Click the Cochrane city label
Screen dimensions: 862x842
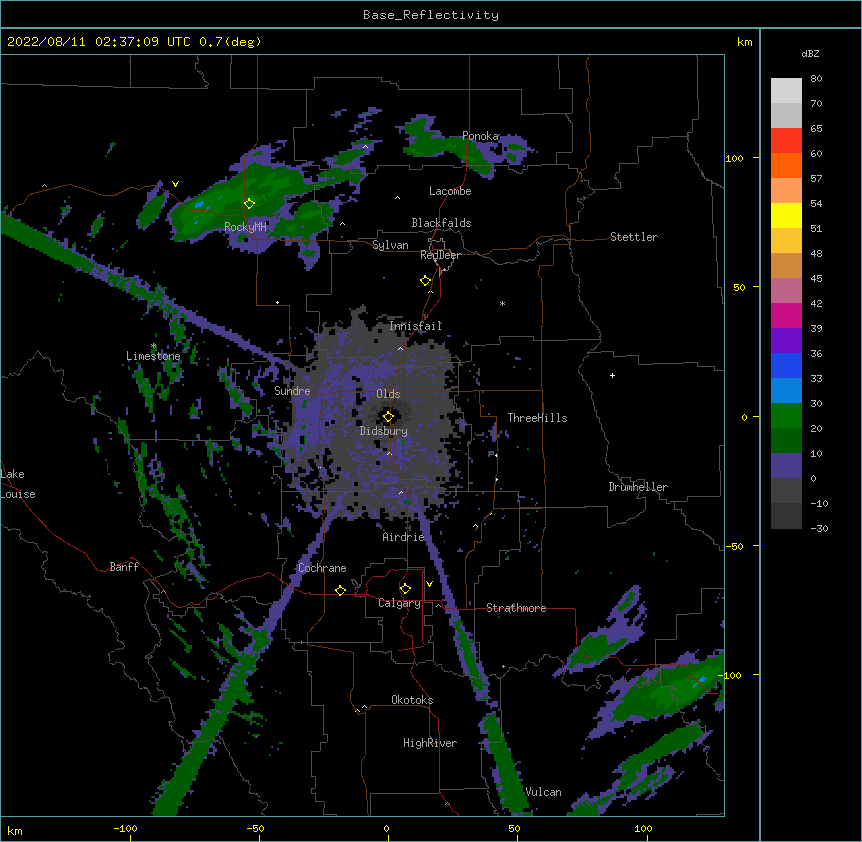pos(322,568)
